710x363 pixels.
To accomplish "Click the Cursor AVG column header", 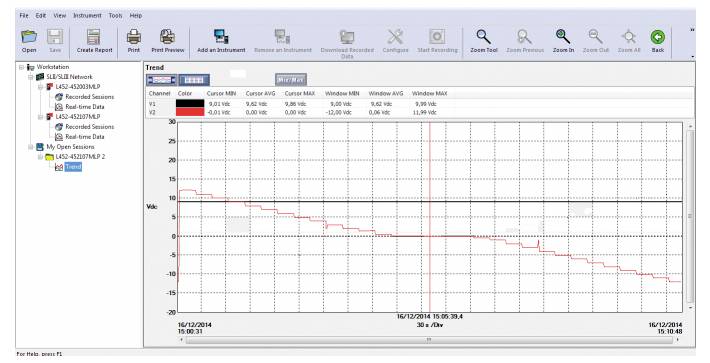I will (x=260, y=93).
